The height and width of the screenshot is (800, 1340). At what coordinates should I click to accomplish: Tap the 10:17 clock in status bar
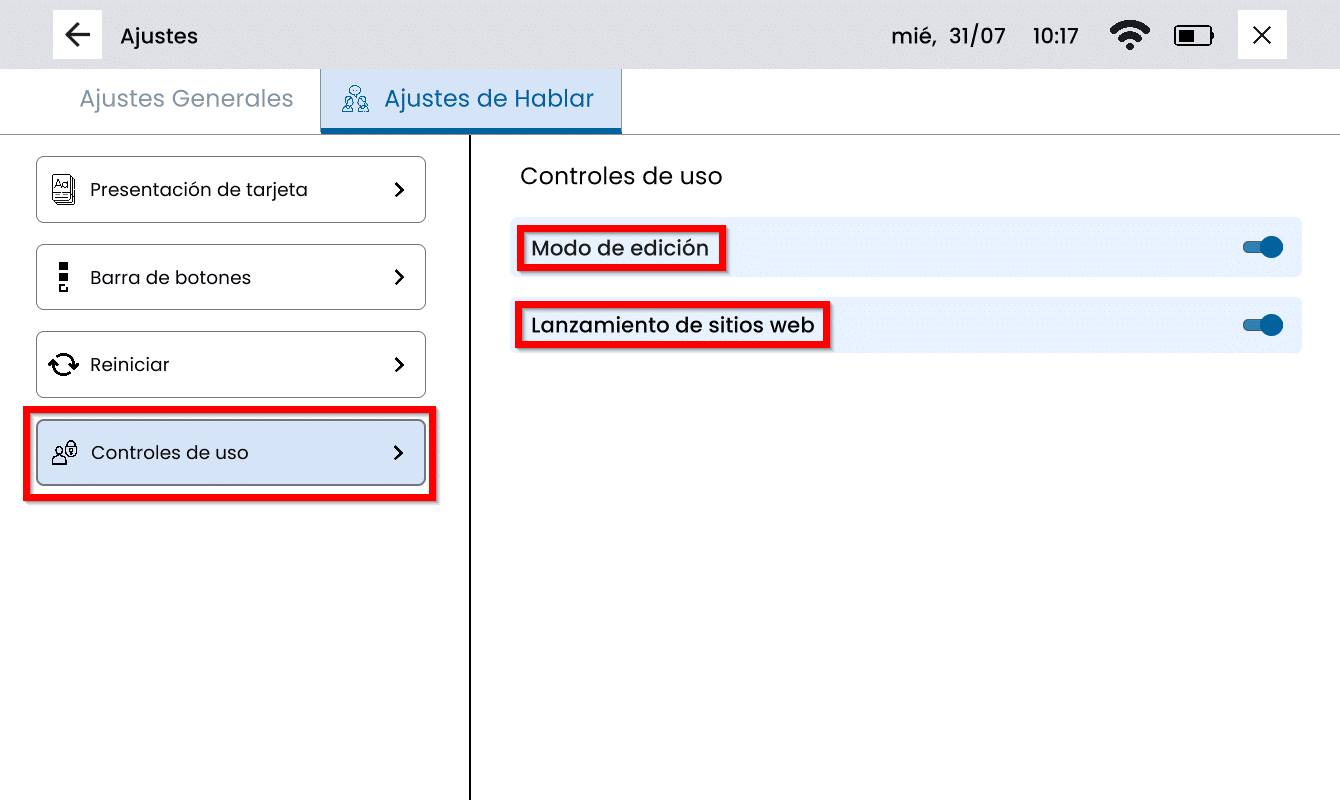tap(1055, 37)
